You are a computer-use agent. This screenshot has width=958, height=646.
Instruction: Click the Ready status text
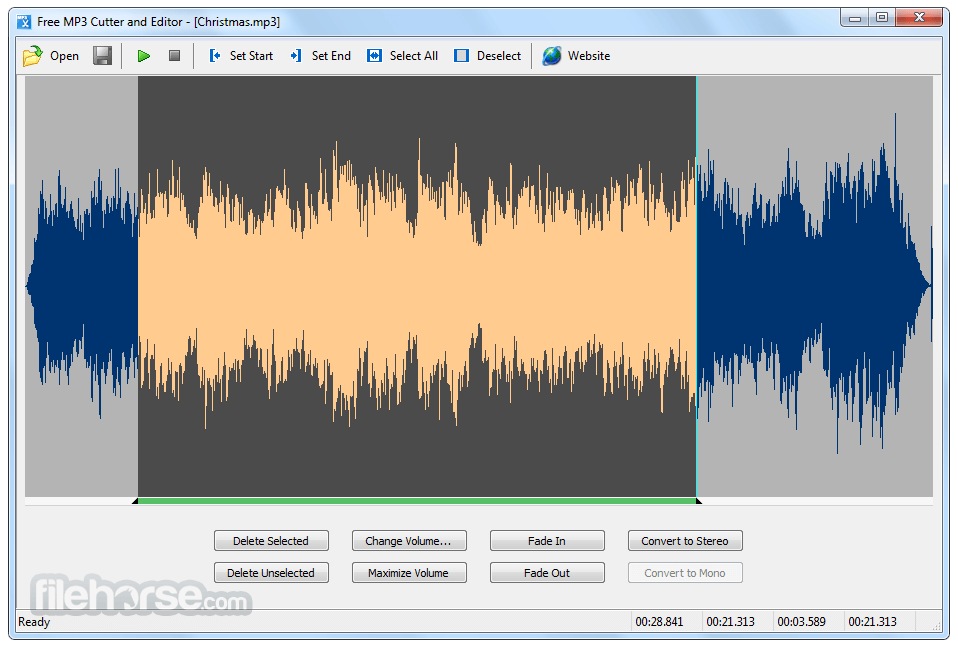[34, 622]
